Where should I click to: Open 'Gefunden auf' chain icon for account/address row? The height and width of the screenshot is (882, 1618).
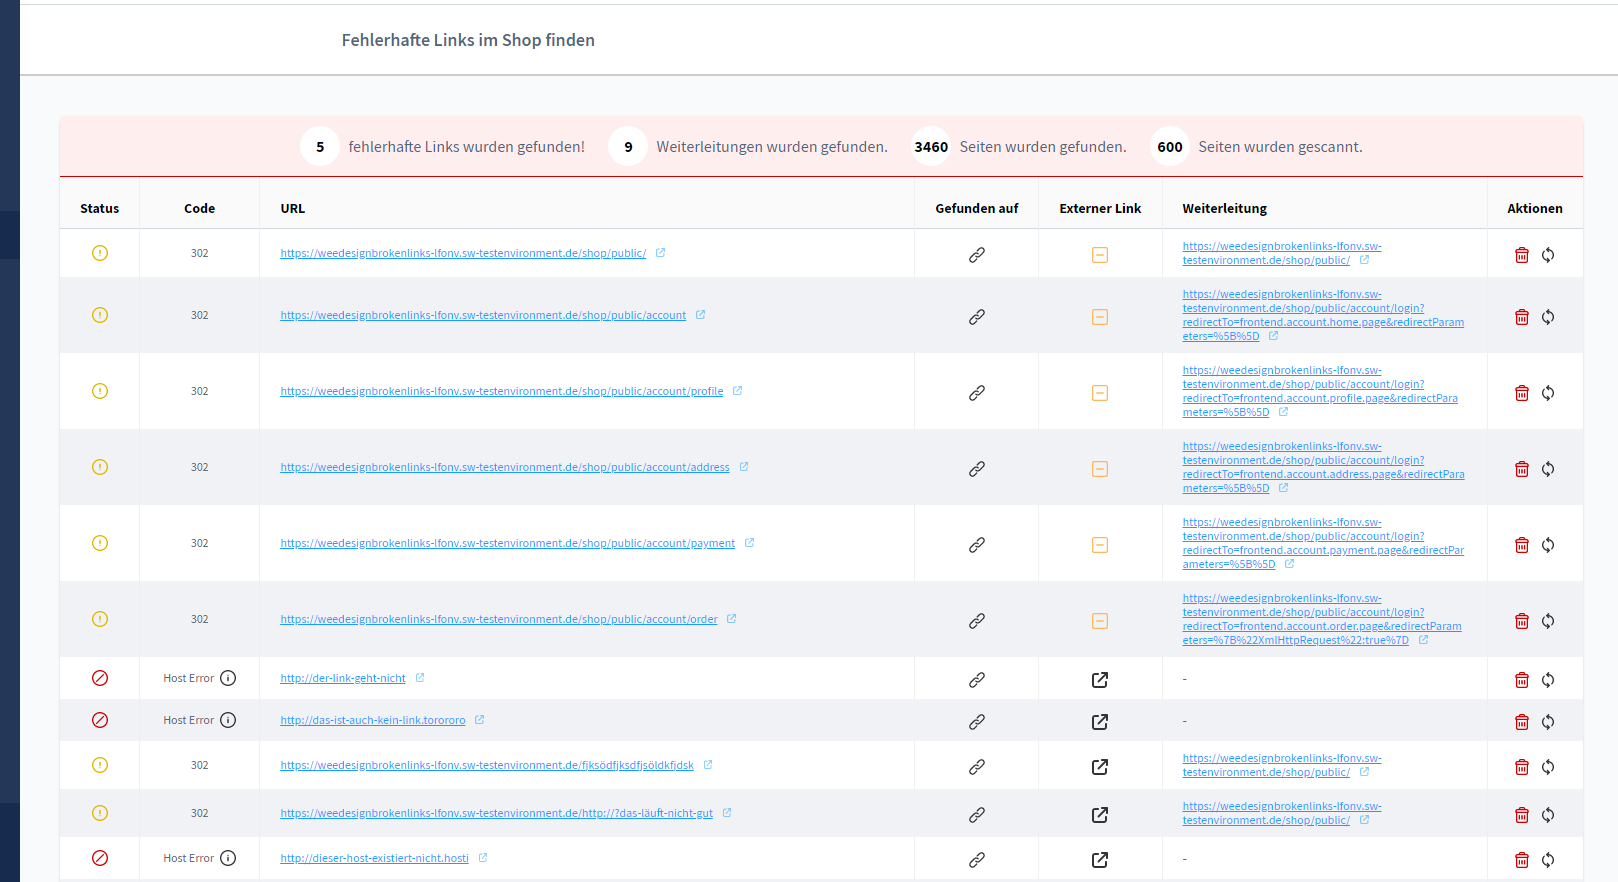(977, 469)
